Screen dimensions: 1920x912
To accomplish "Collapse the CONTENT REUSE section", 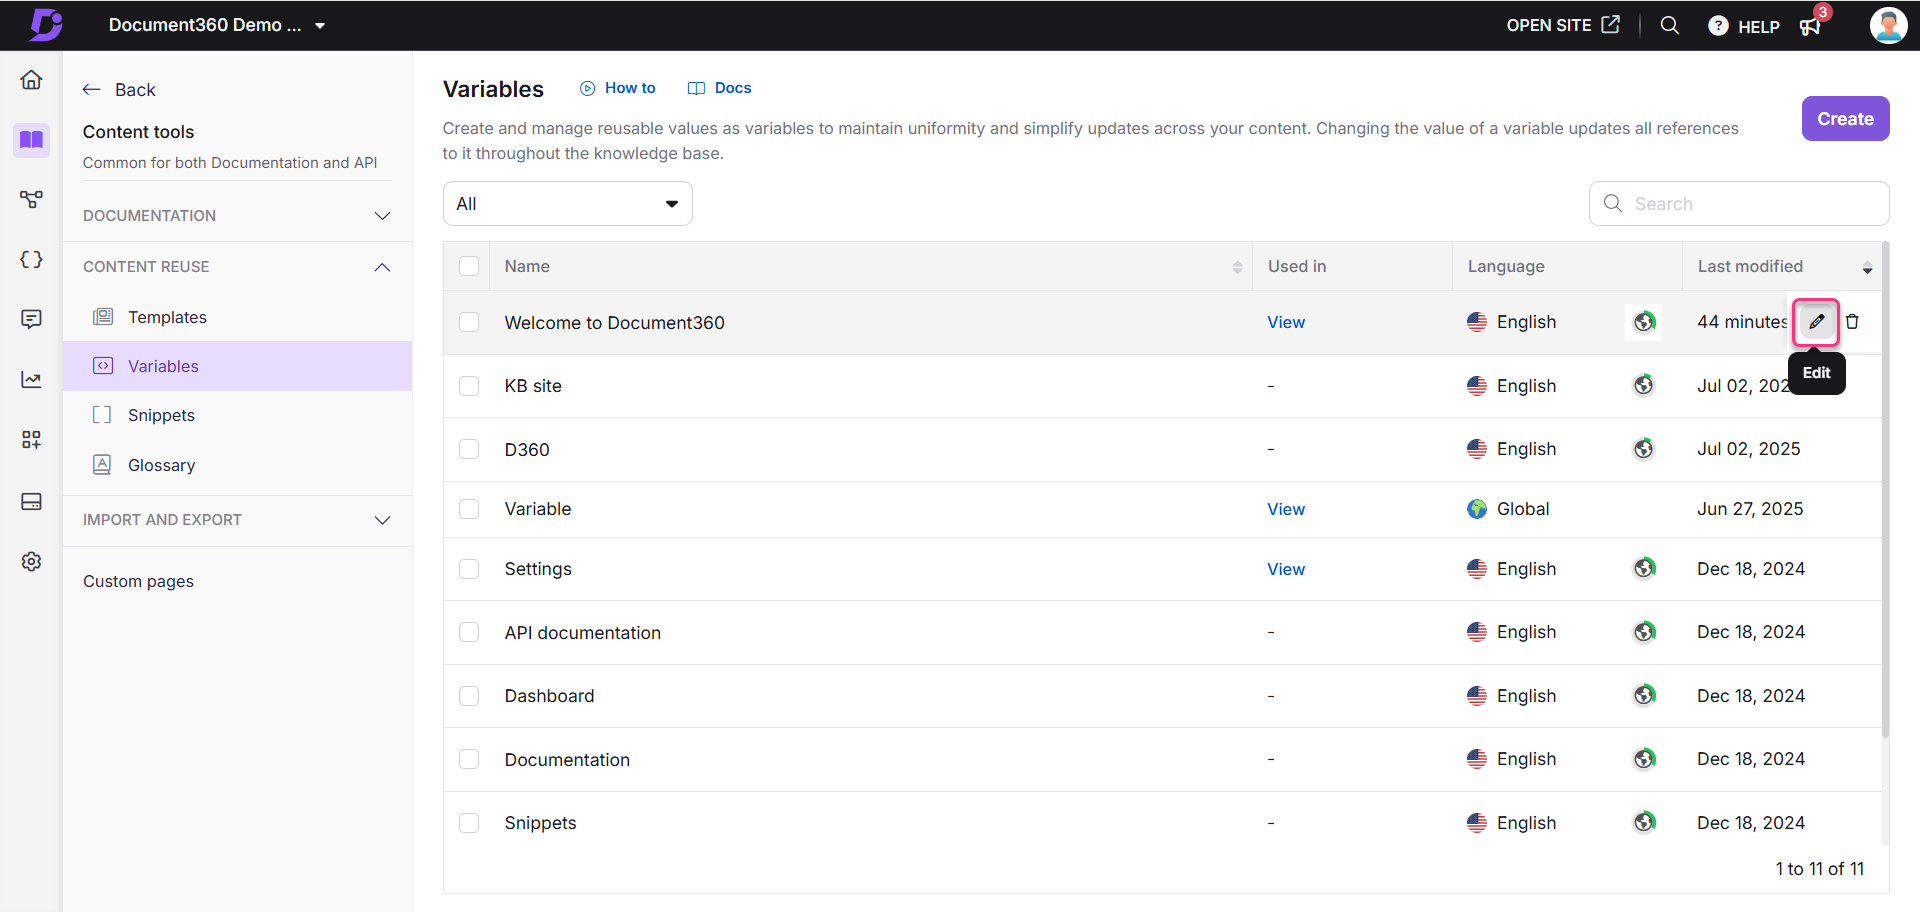I will coord(237,267).
